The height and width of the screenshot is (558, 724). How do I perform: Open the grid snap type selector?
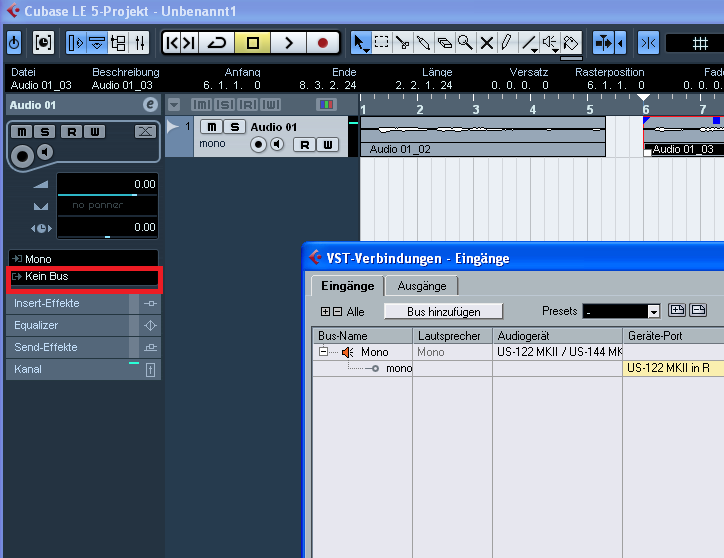(x=700, y=44)
